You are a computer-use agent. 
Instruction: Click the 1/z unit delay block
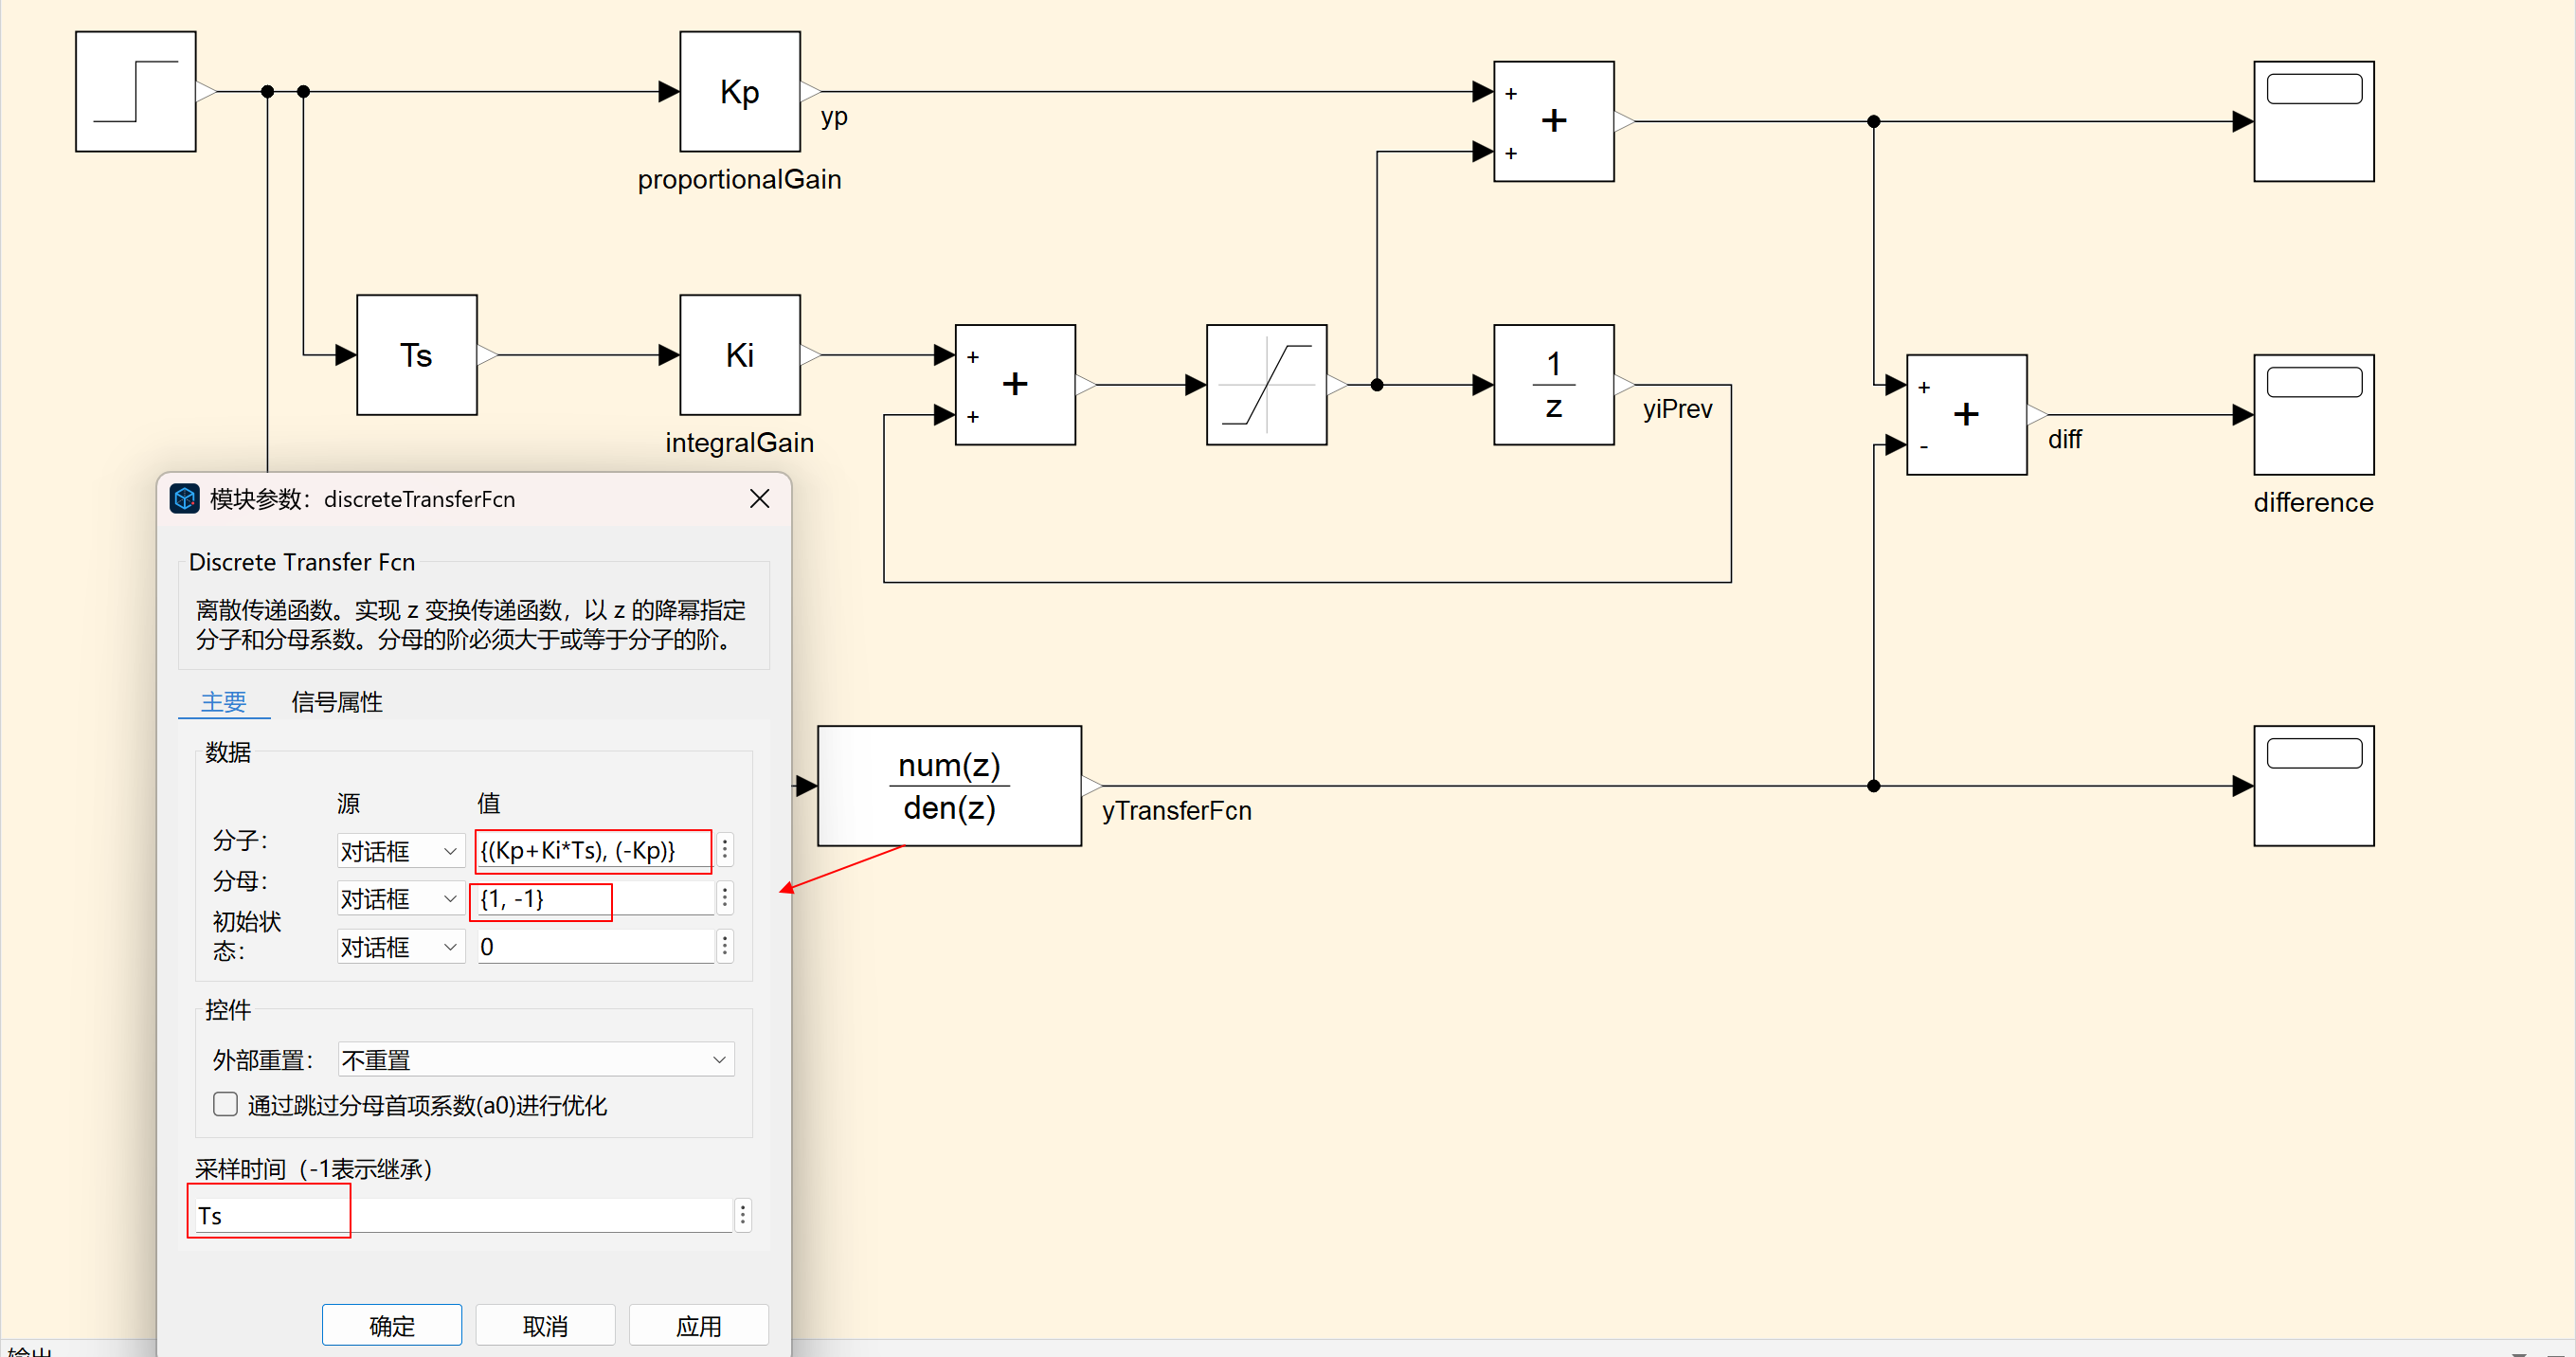[x=1552, y=384]
